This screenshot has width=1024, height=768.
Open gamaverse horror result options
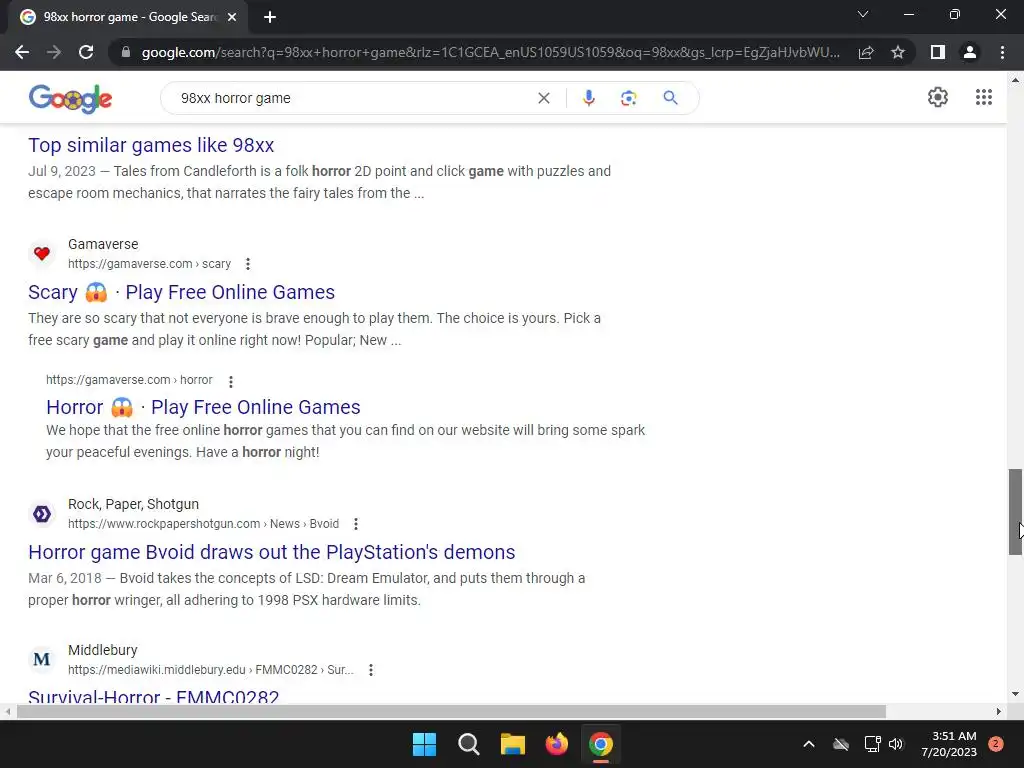(231, 381)
